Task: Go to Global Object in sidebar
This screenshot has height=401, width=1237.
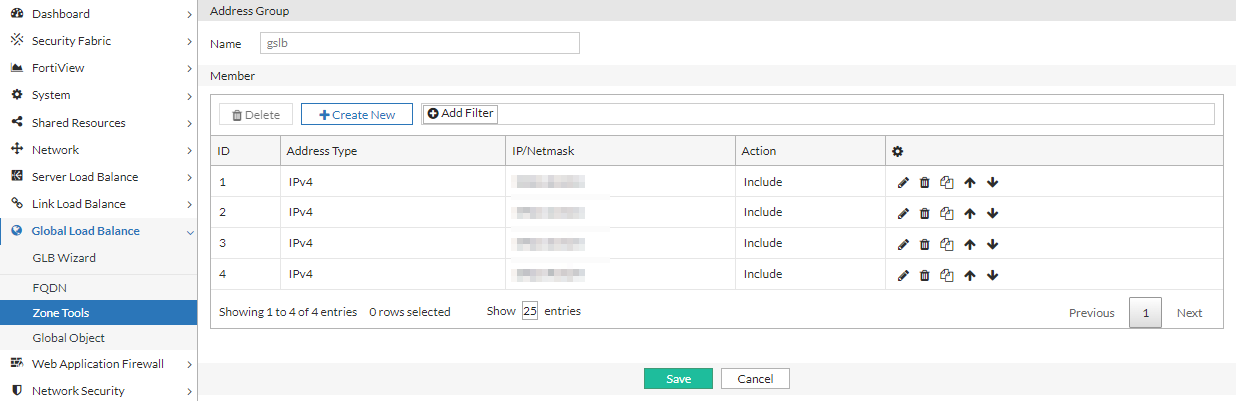Action: click(x=68, y=338)
